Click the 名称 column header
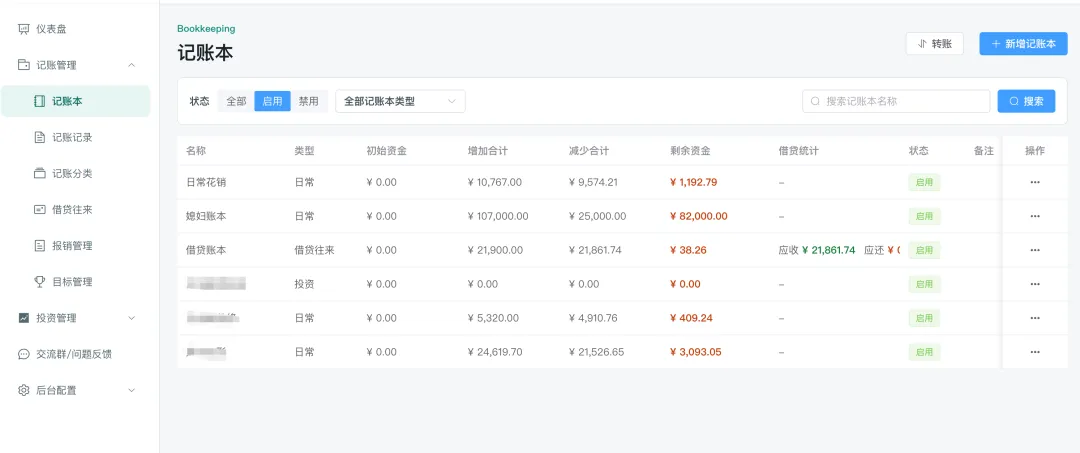Viewport: 1080px width, 453px height. pyautogui.click(x=196, y=151)
